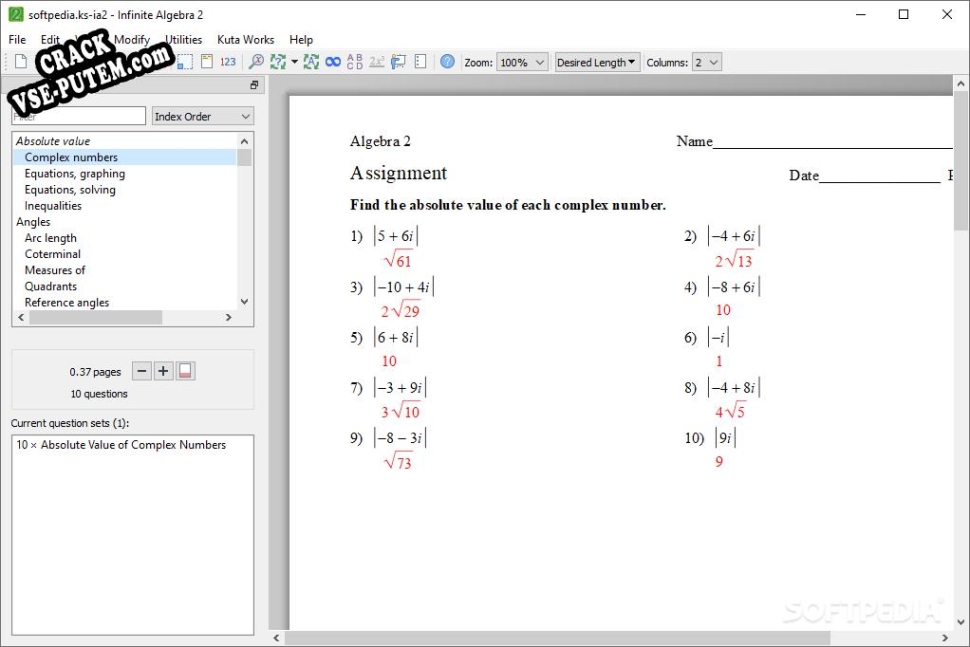Click the topic list scroll down arrow
The image size is (970, 647).
coord(244,301)
